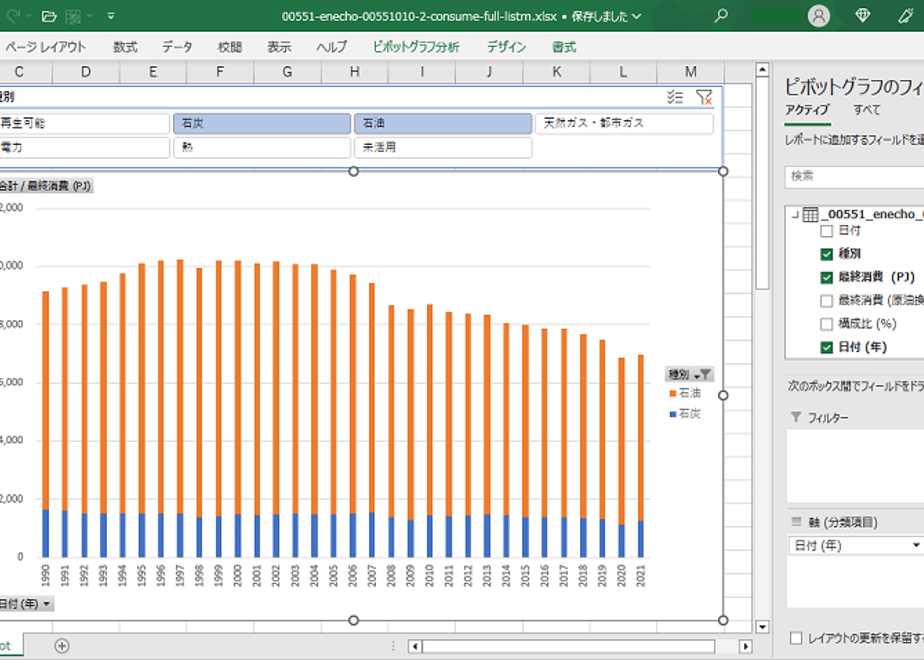
Task: Open the ページ レイアウト ribbon tab
Action: point(45,47)
